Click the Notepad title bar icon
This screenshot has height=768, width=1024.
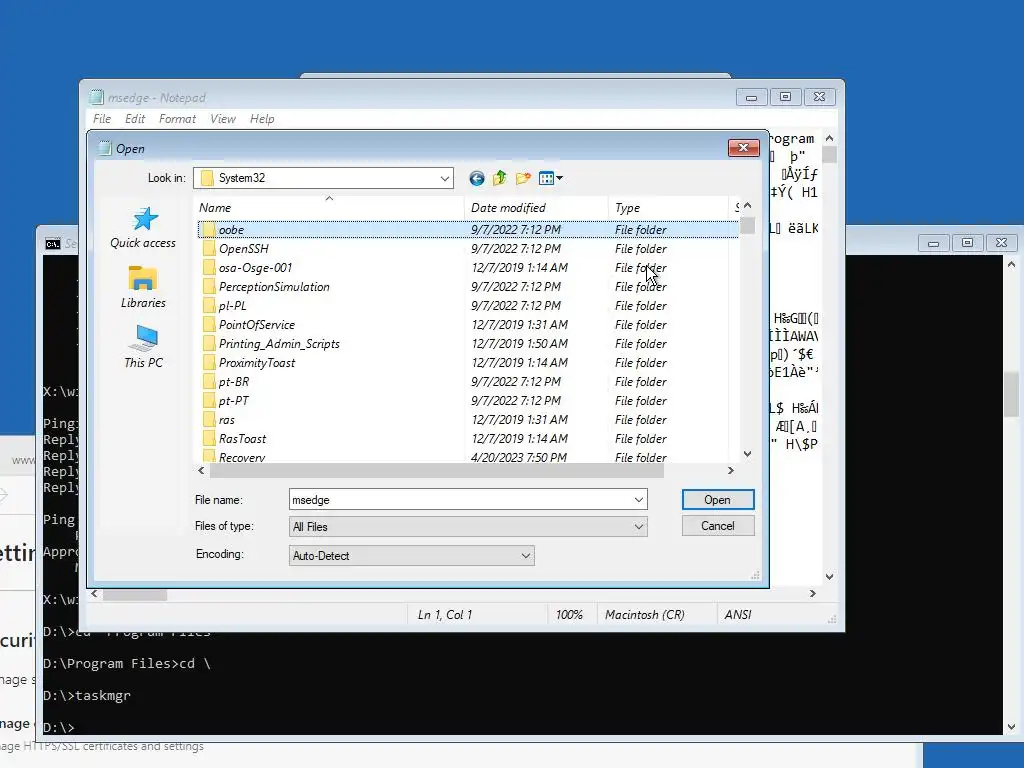[97, 97]
